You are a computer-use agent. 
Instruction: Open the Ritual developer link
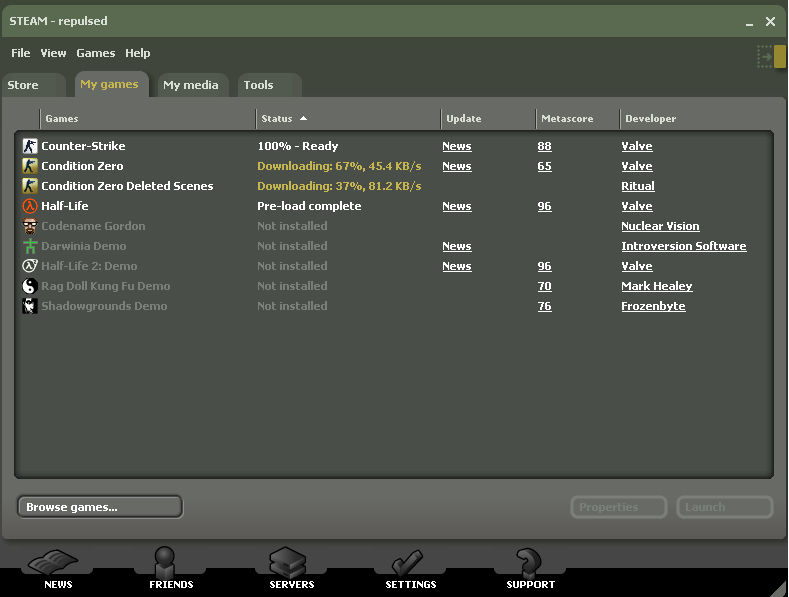click(x=638, y=186)
